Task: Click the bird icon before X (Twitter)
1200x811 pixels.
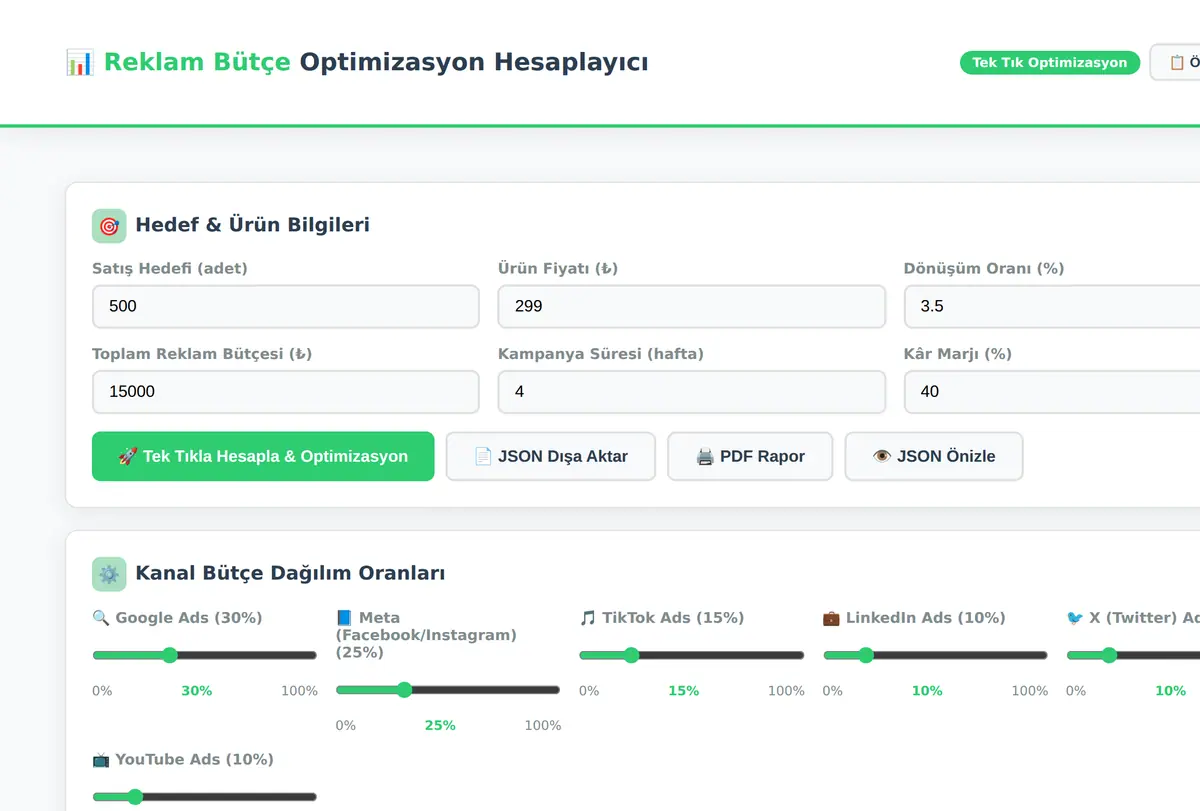Action: [1075, 618]
